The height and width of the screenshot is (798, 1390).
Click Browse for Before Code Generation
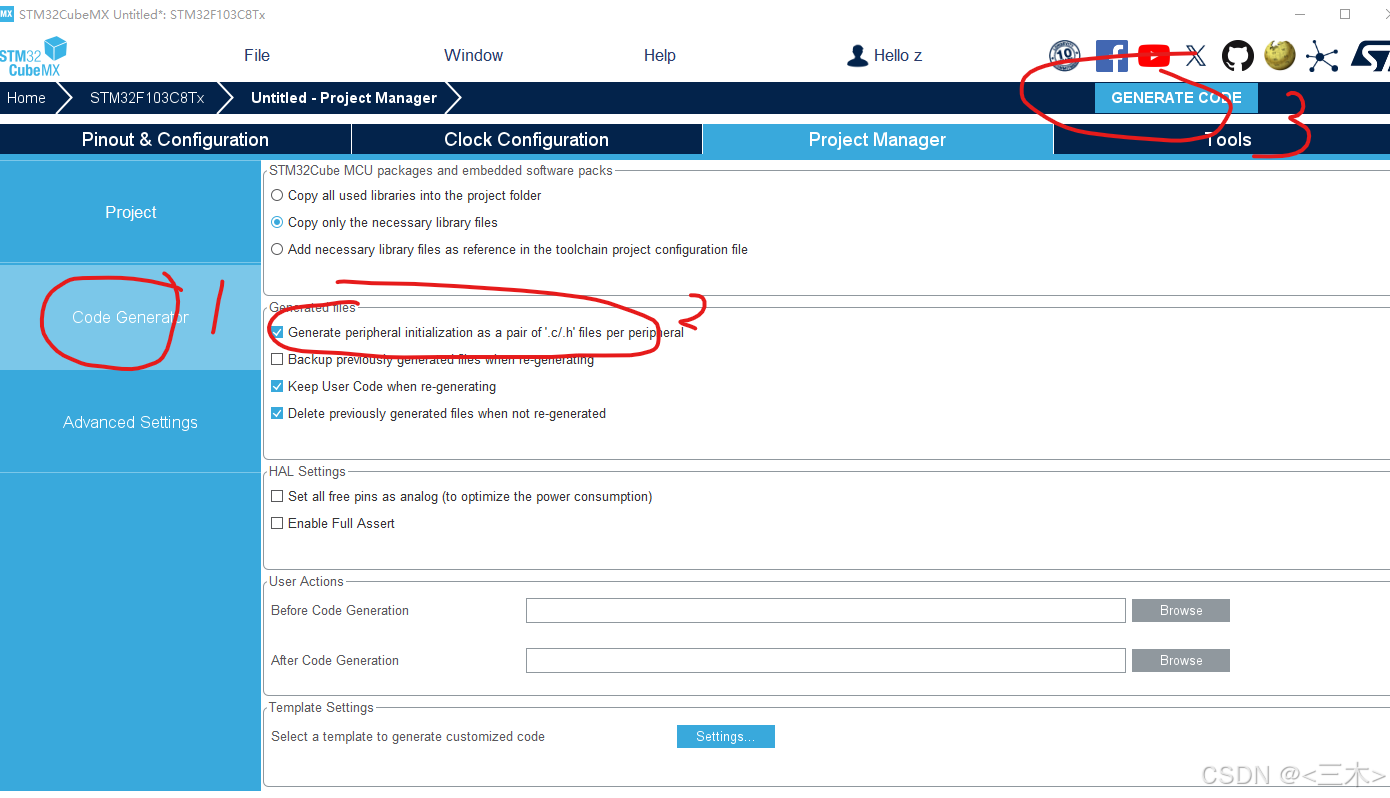point(1181,610)
